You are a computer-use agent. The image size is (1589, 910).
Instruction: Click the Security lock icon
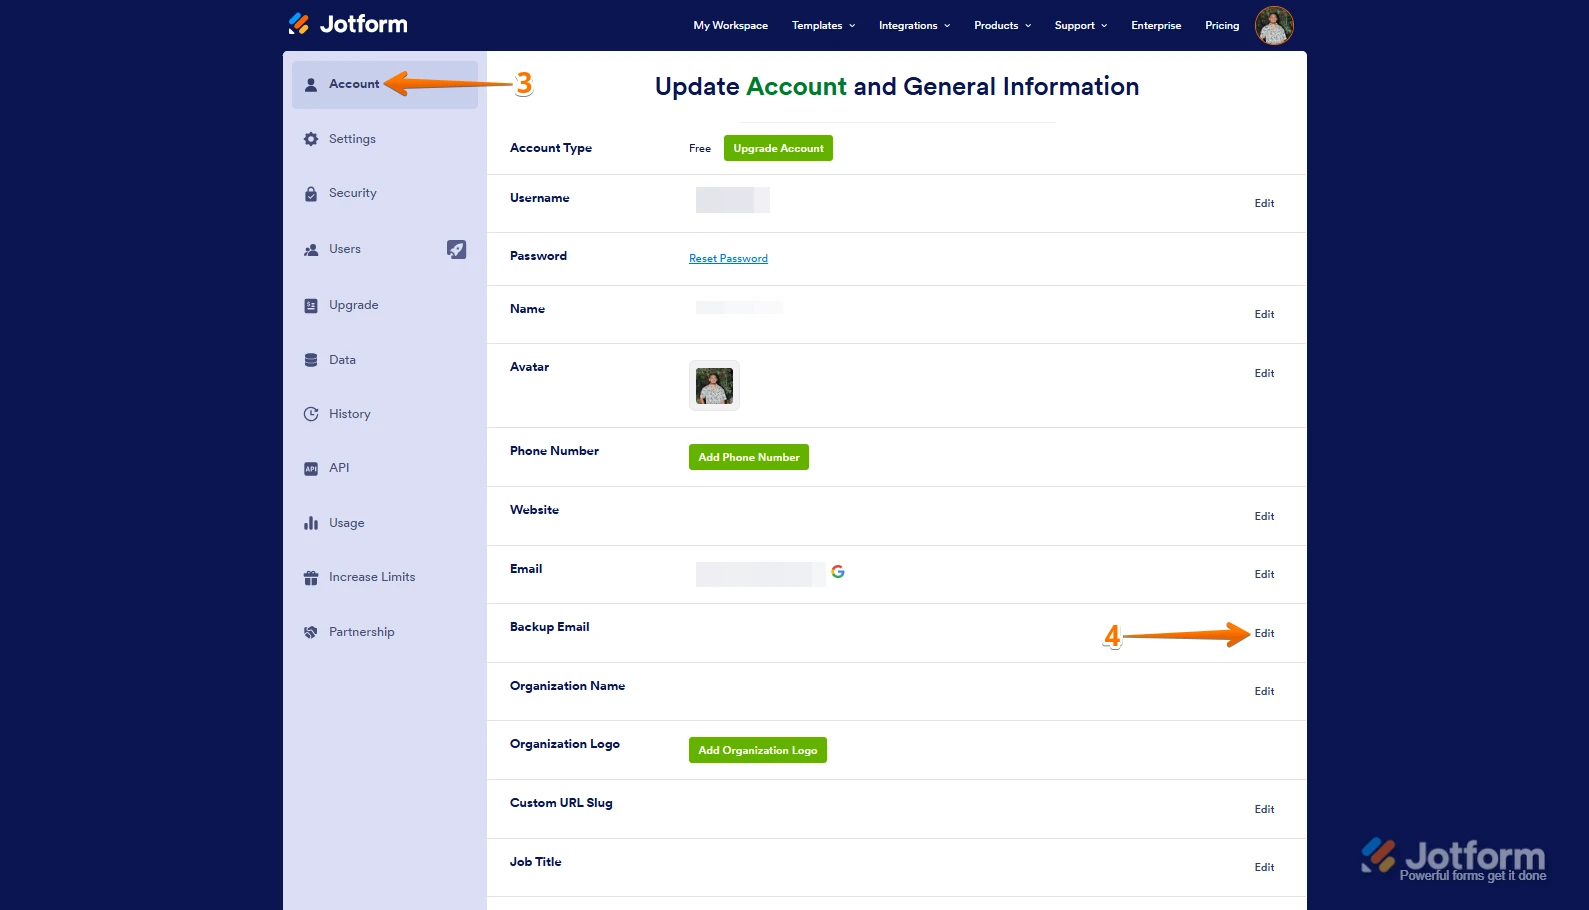click(x=311, y=194)
